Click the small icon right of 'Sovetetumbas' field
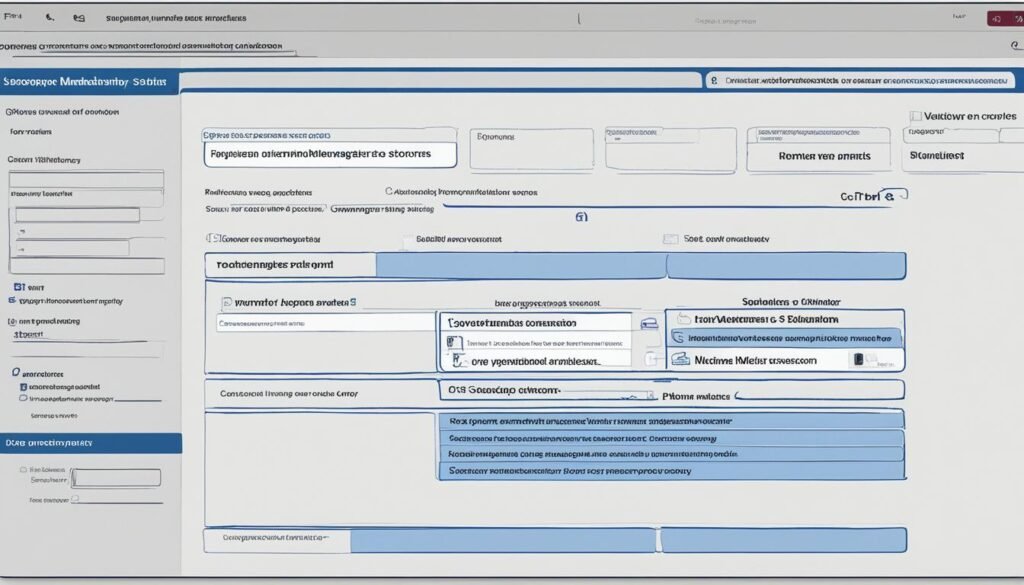Screen dimensions: 1024x585 [648, 324]
